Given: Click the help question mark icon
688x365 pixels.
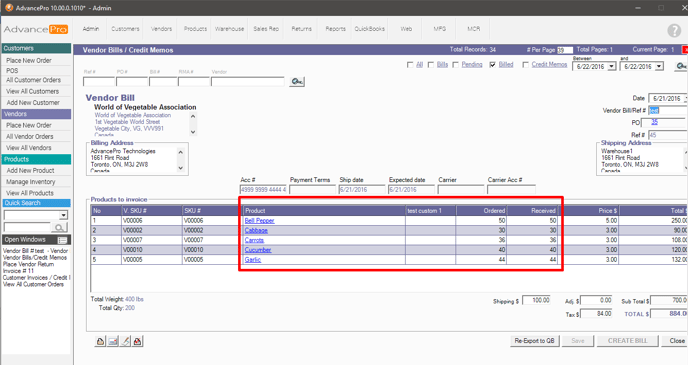Looking at the screenshot, I should (674, 30).
